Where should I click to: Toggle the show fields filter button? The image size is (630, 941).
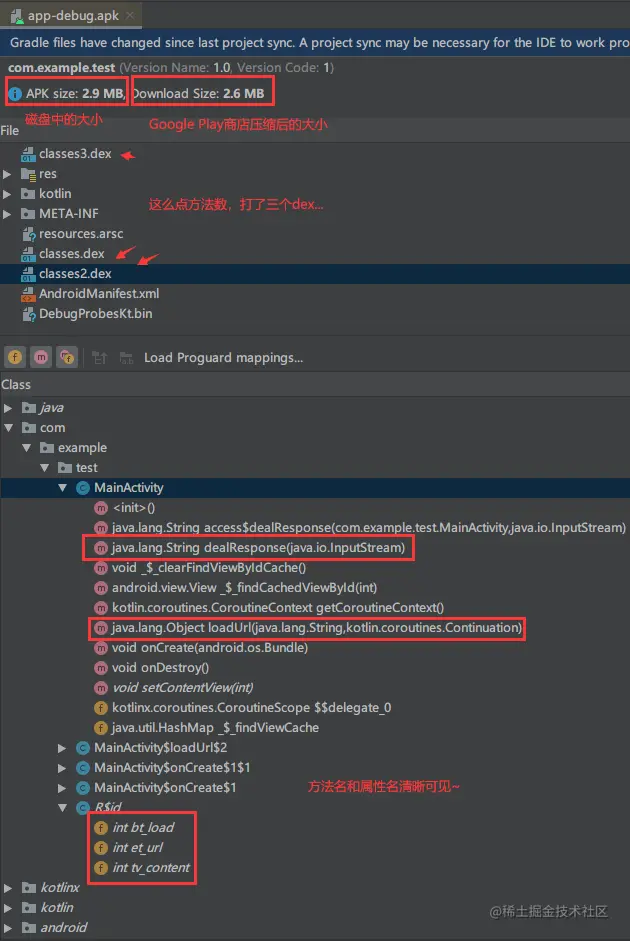click(x=15, y=358)
